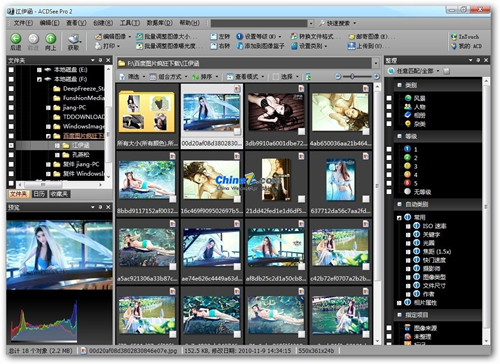
Task: Click the rotate left icon
Action: (x=214, y=36)
